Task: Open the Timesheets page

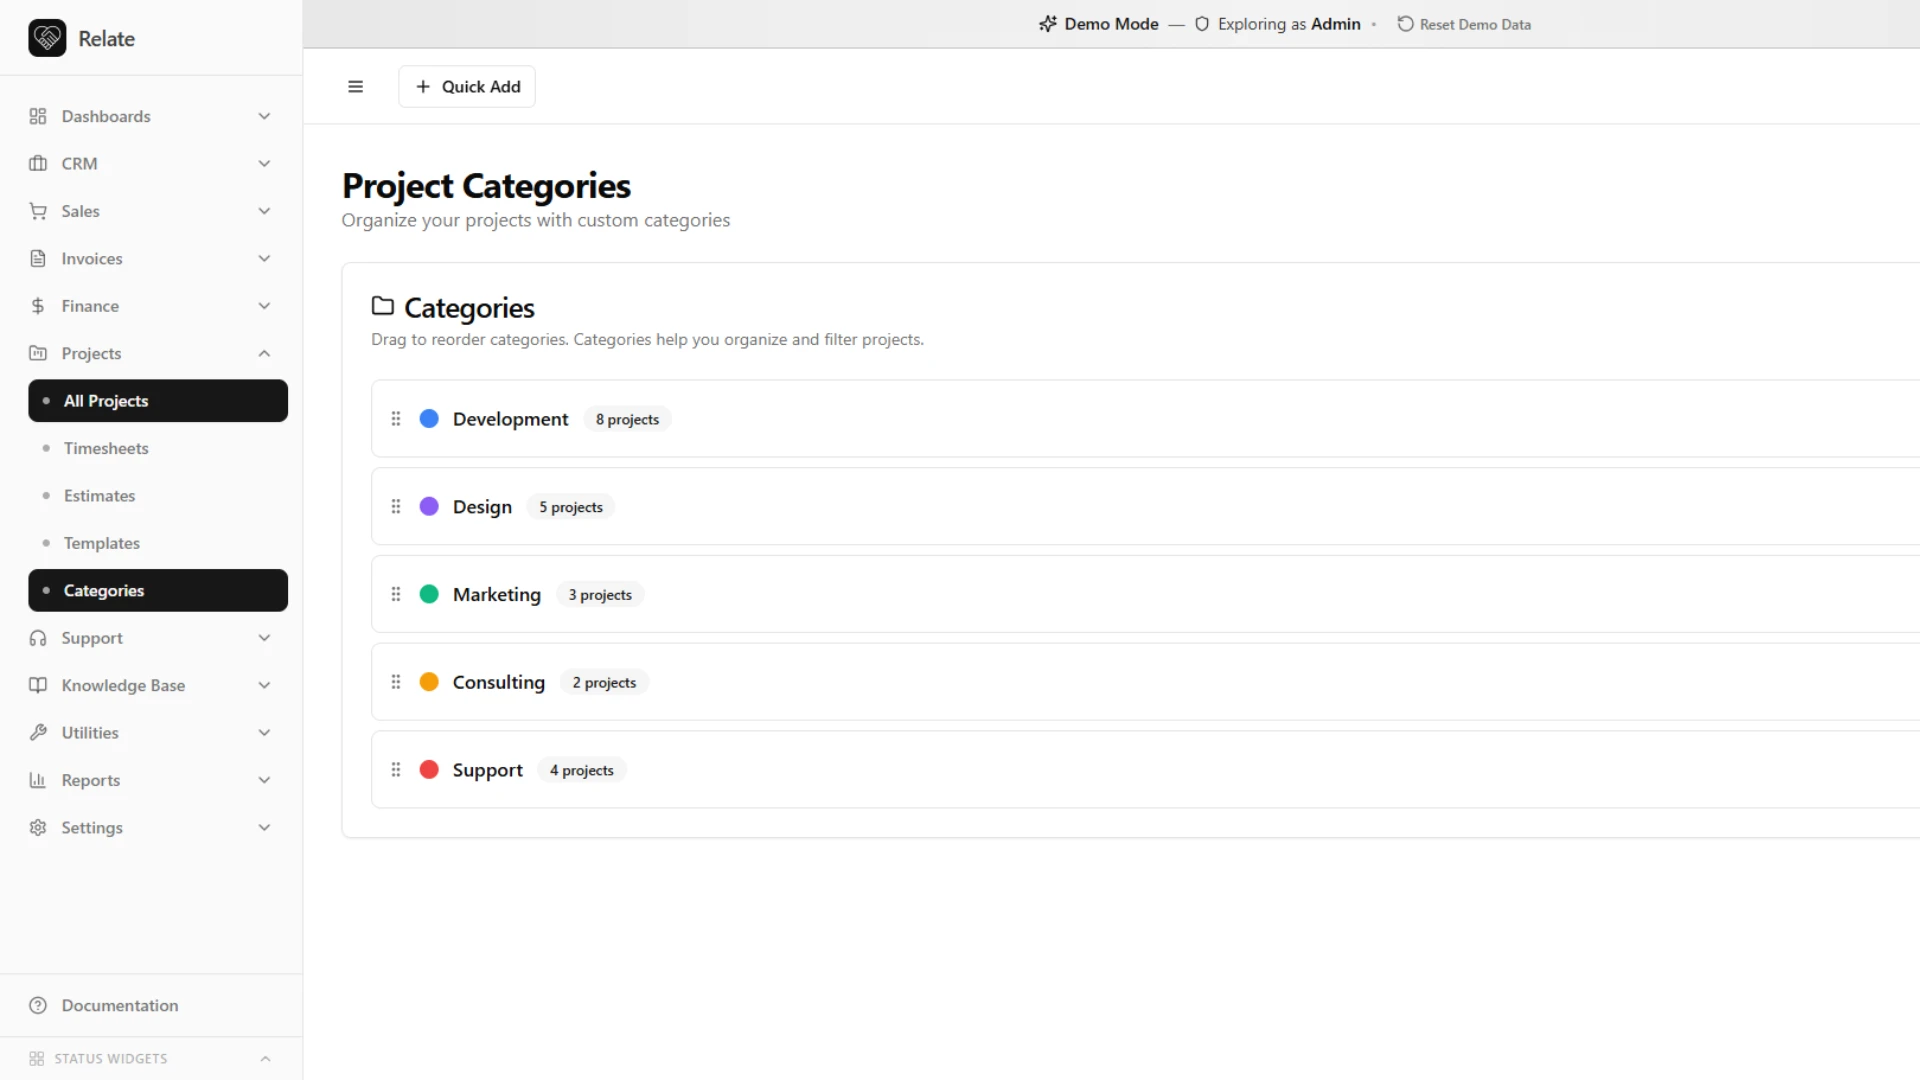Action: point(158,448)
